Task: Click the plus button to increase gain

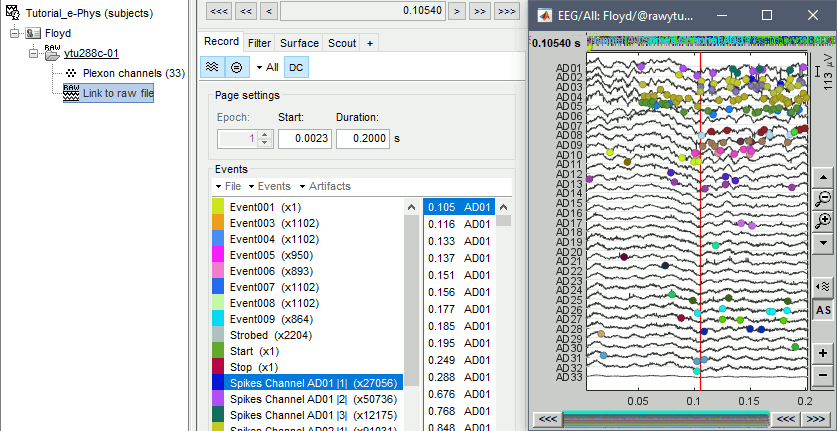Action: tap(823, 353)
